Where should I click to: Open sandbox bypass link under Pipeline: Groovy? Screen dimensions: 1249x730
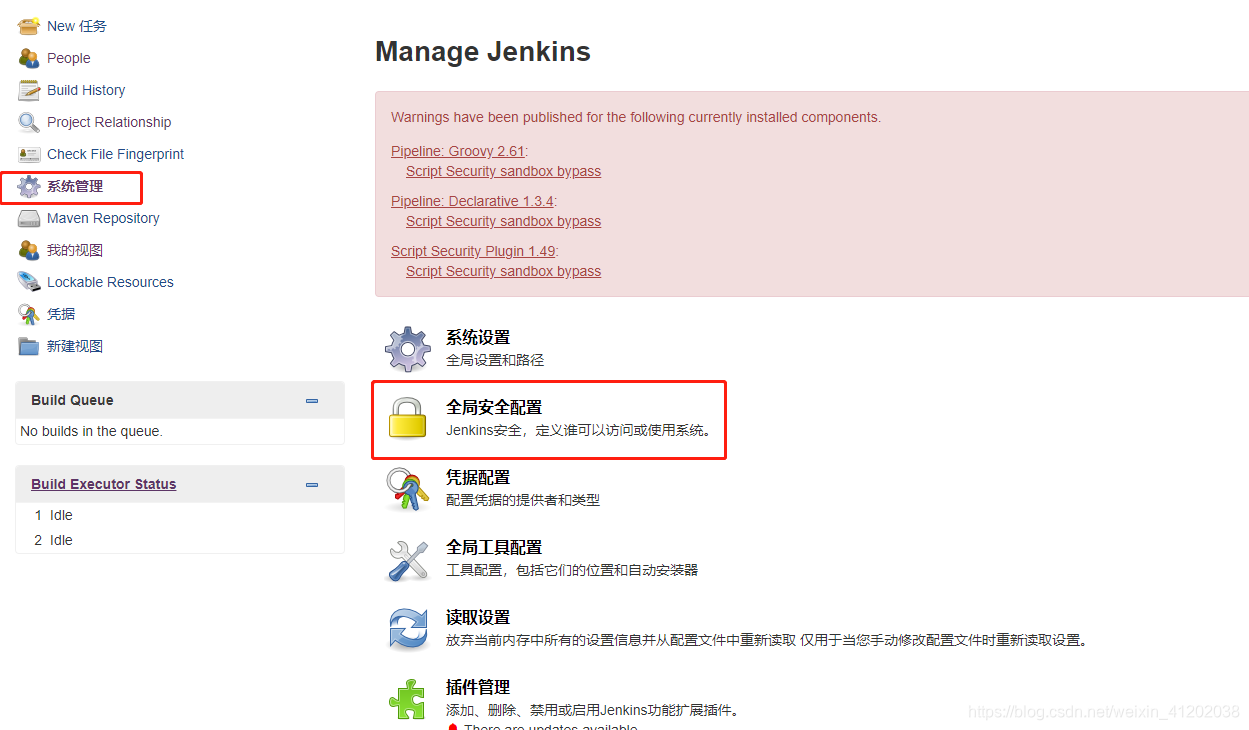[x=503, y=171]
